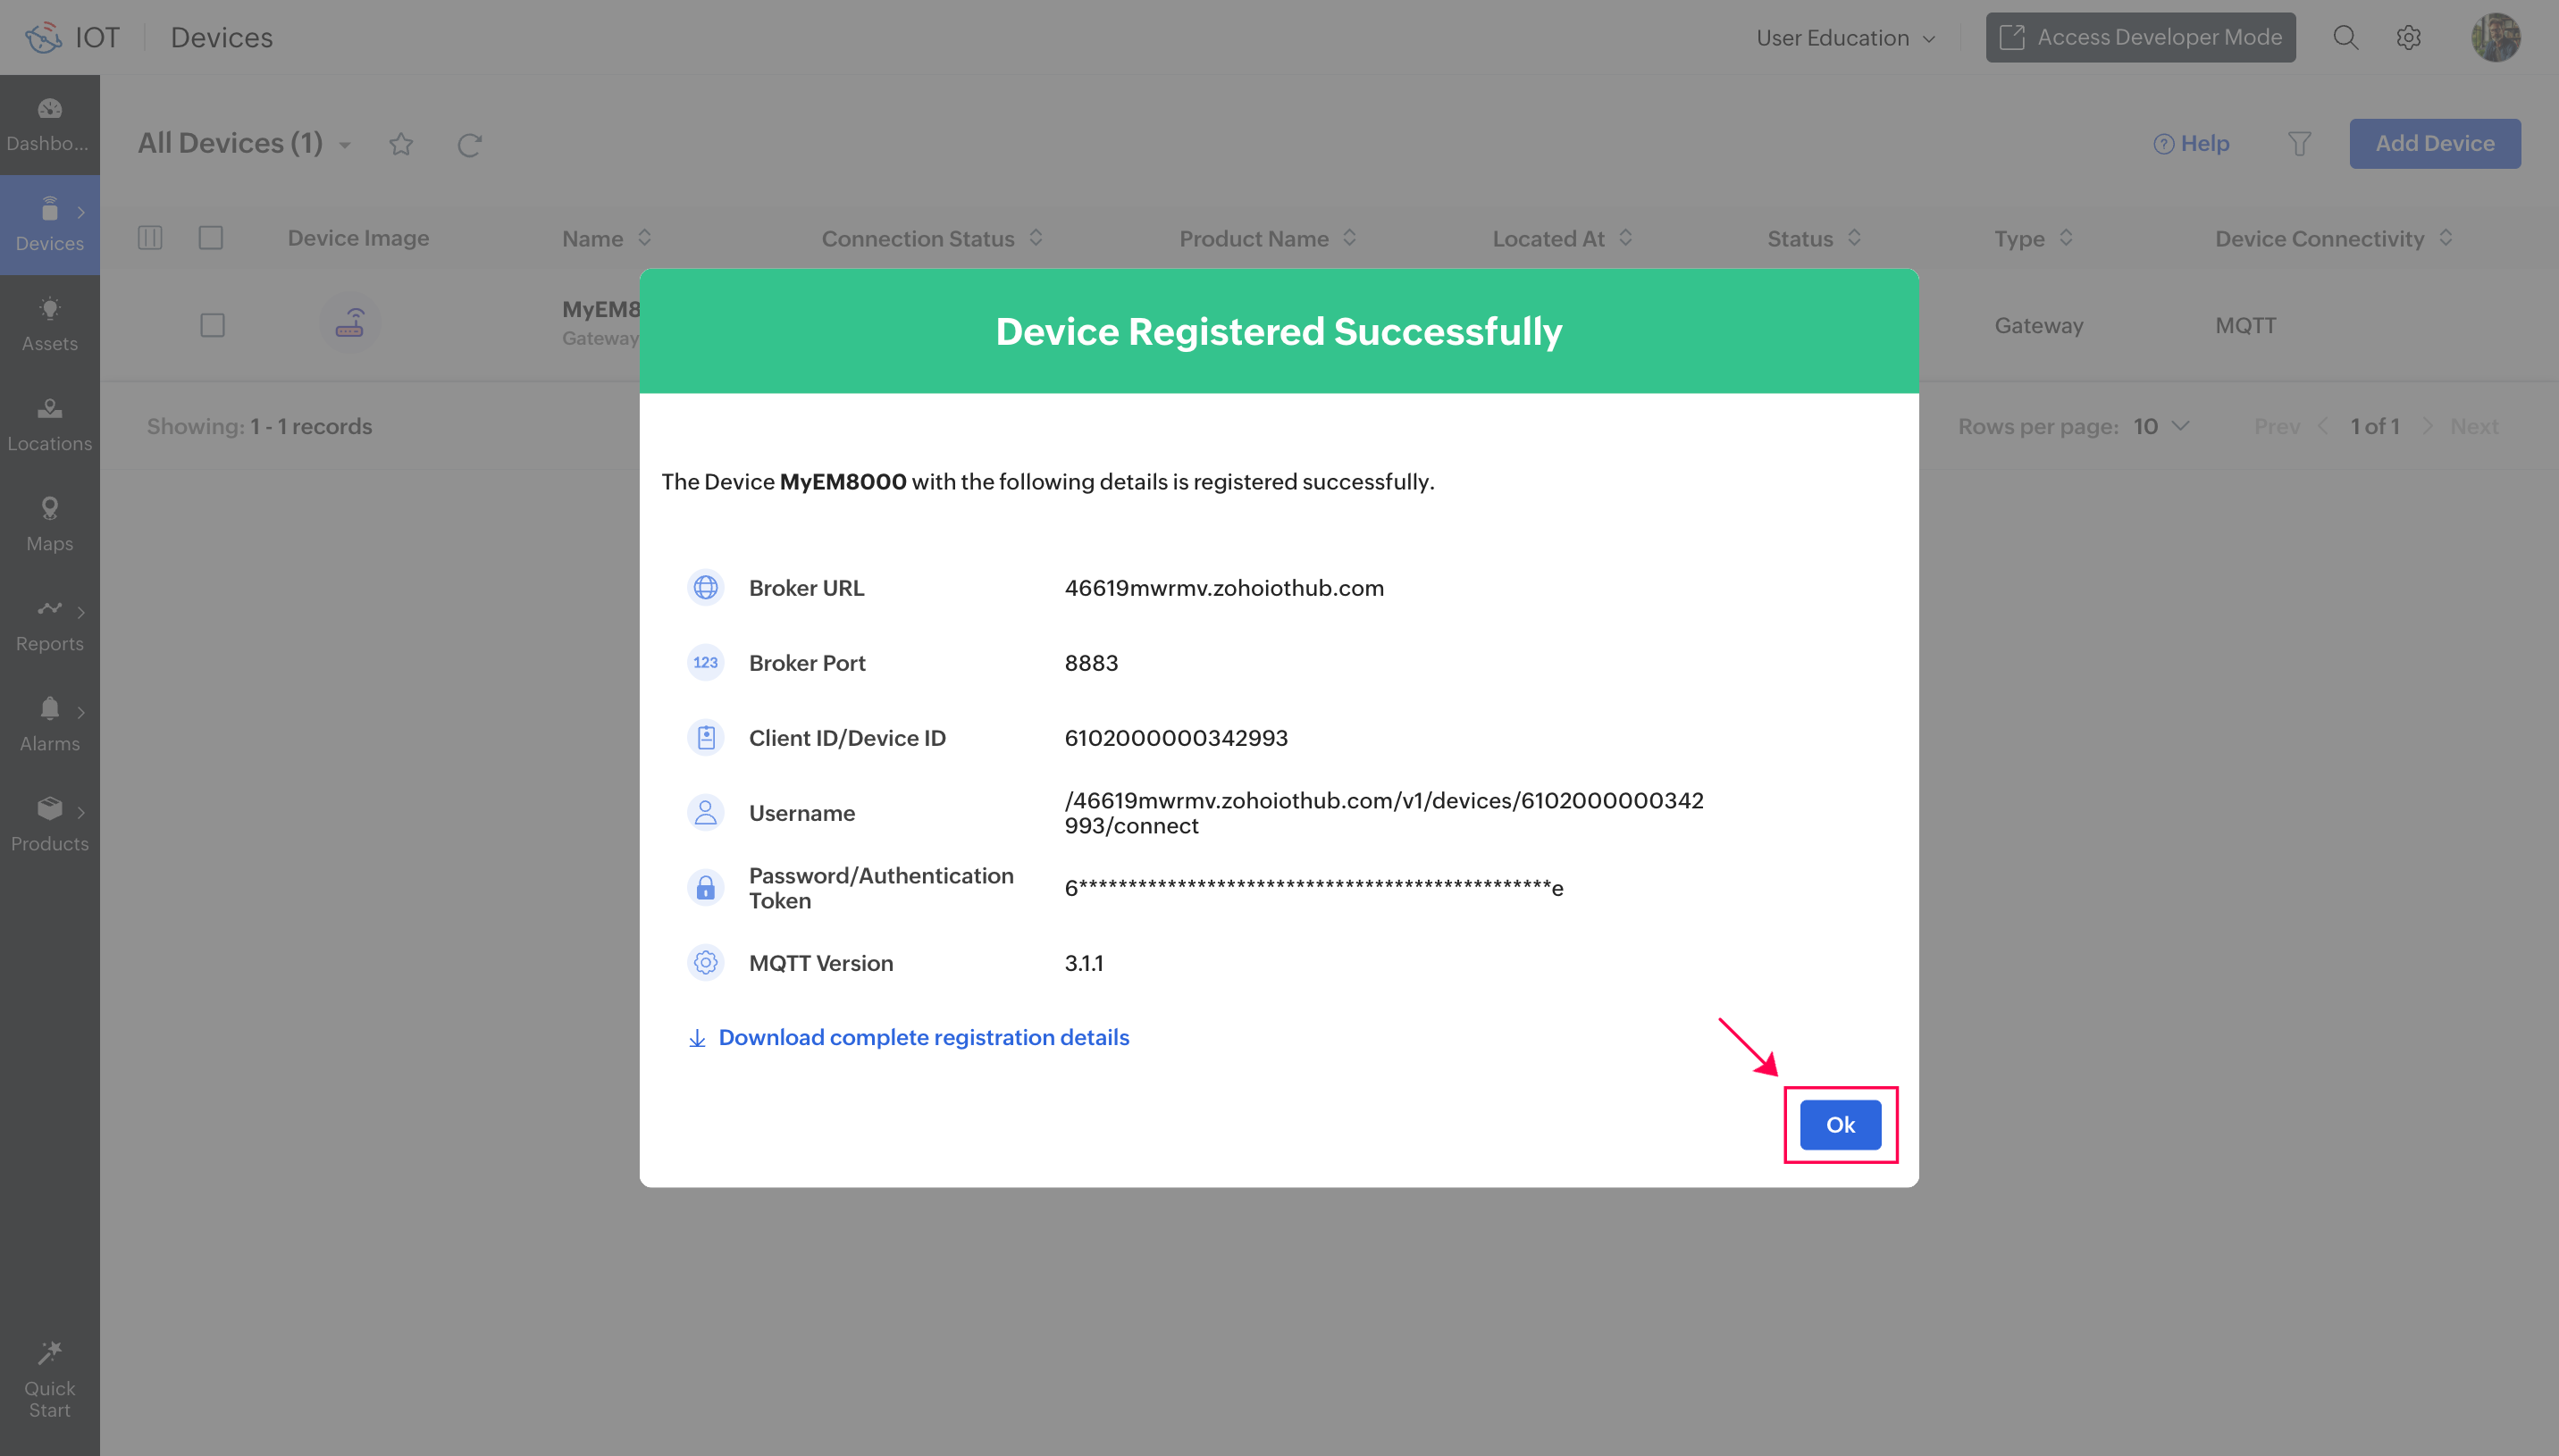Open User Education dropdown
Screen dimensions: 2559x1456
point(1845,38)
